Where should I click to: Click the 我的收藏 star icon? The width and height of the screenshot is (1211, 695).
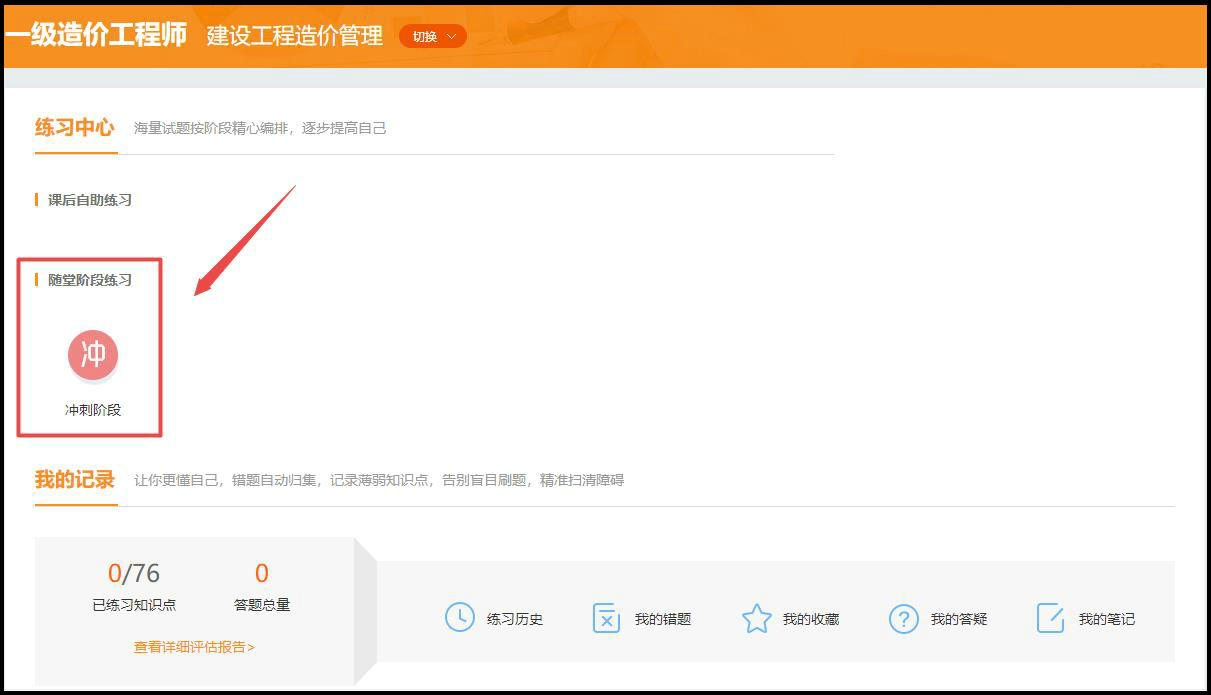coord(757,617)
